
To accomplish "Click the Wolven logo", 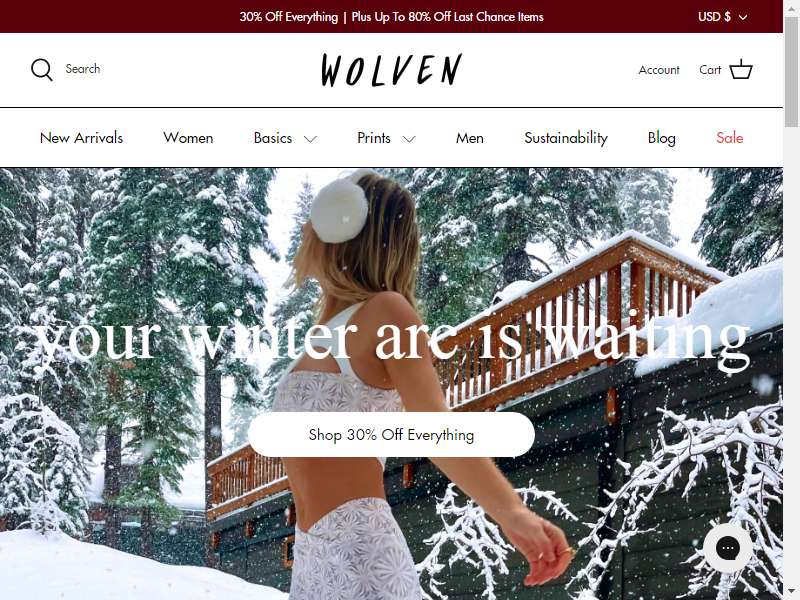I will (x=391, y=70).
